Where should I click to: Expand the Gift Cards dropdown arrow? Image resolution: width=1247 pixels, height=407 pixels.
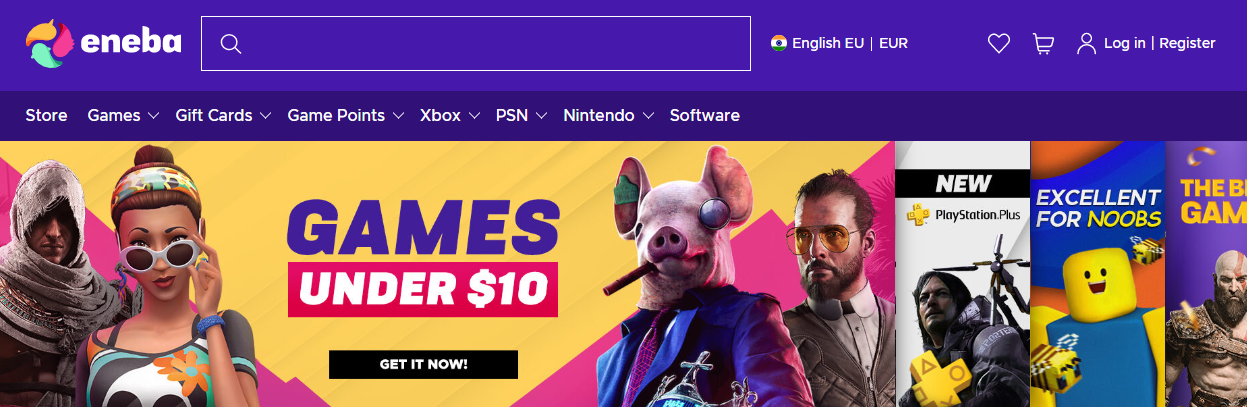pos(265,116)
